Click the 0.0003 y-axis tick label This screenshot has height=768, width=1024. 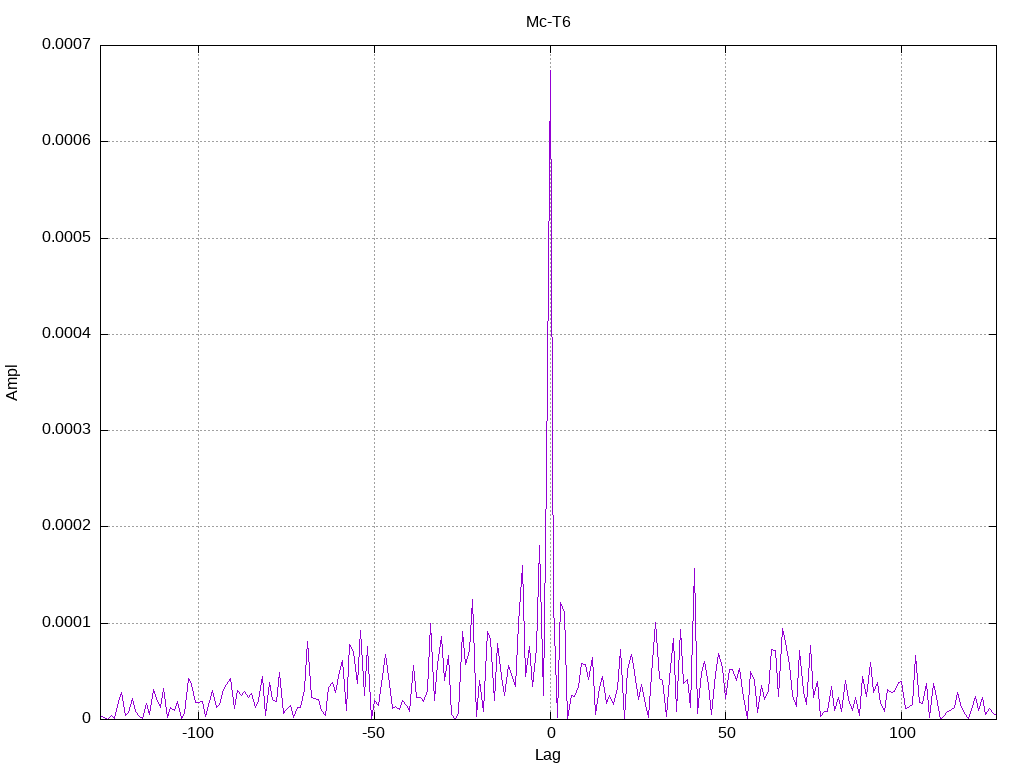pyautogui.click(x=66, y=429)
